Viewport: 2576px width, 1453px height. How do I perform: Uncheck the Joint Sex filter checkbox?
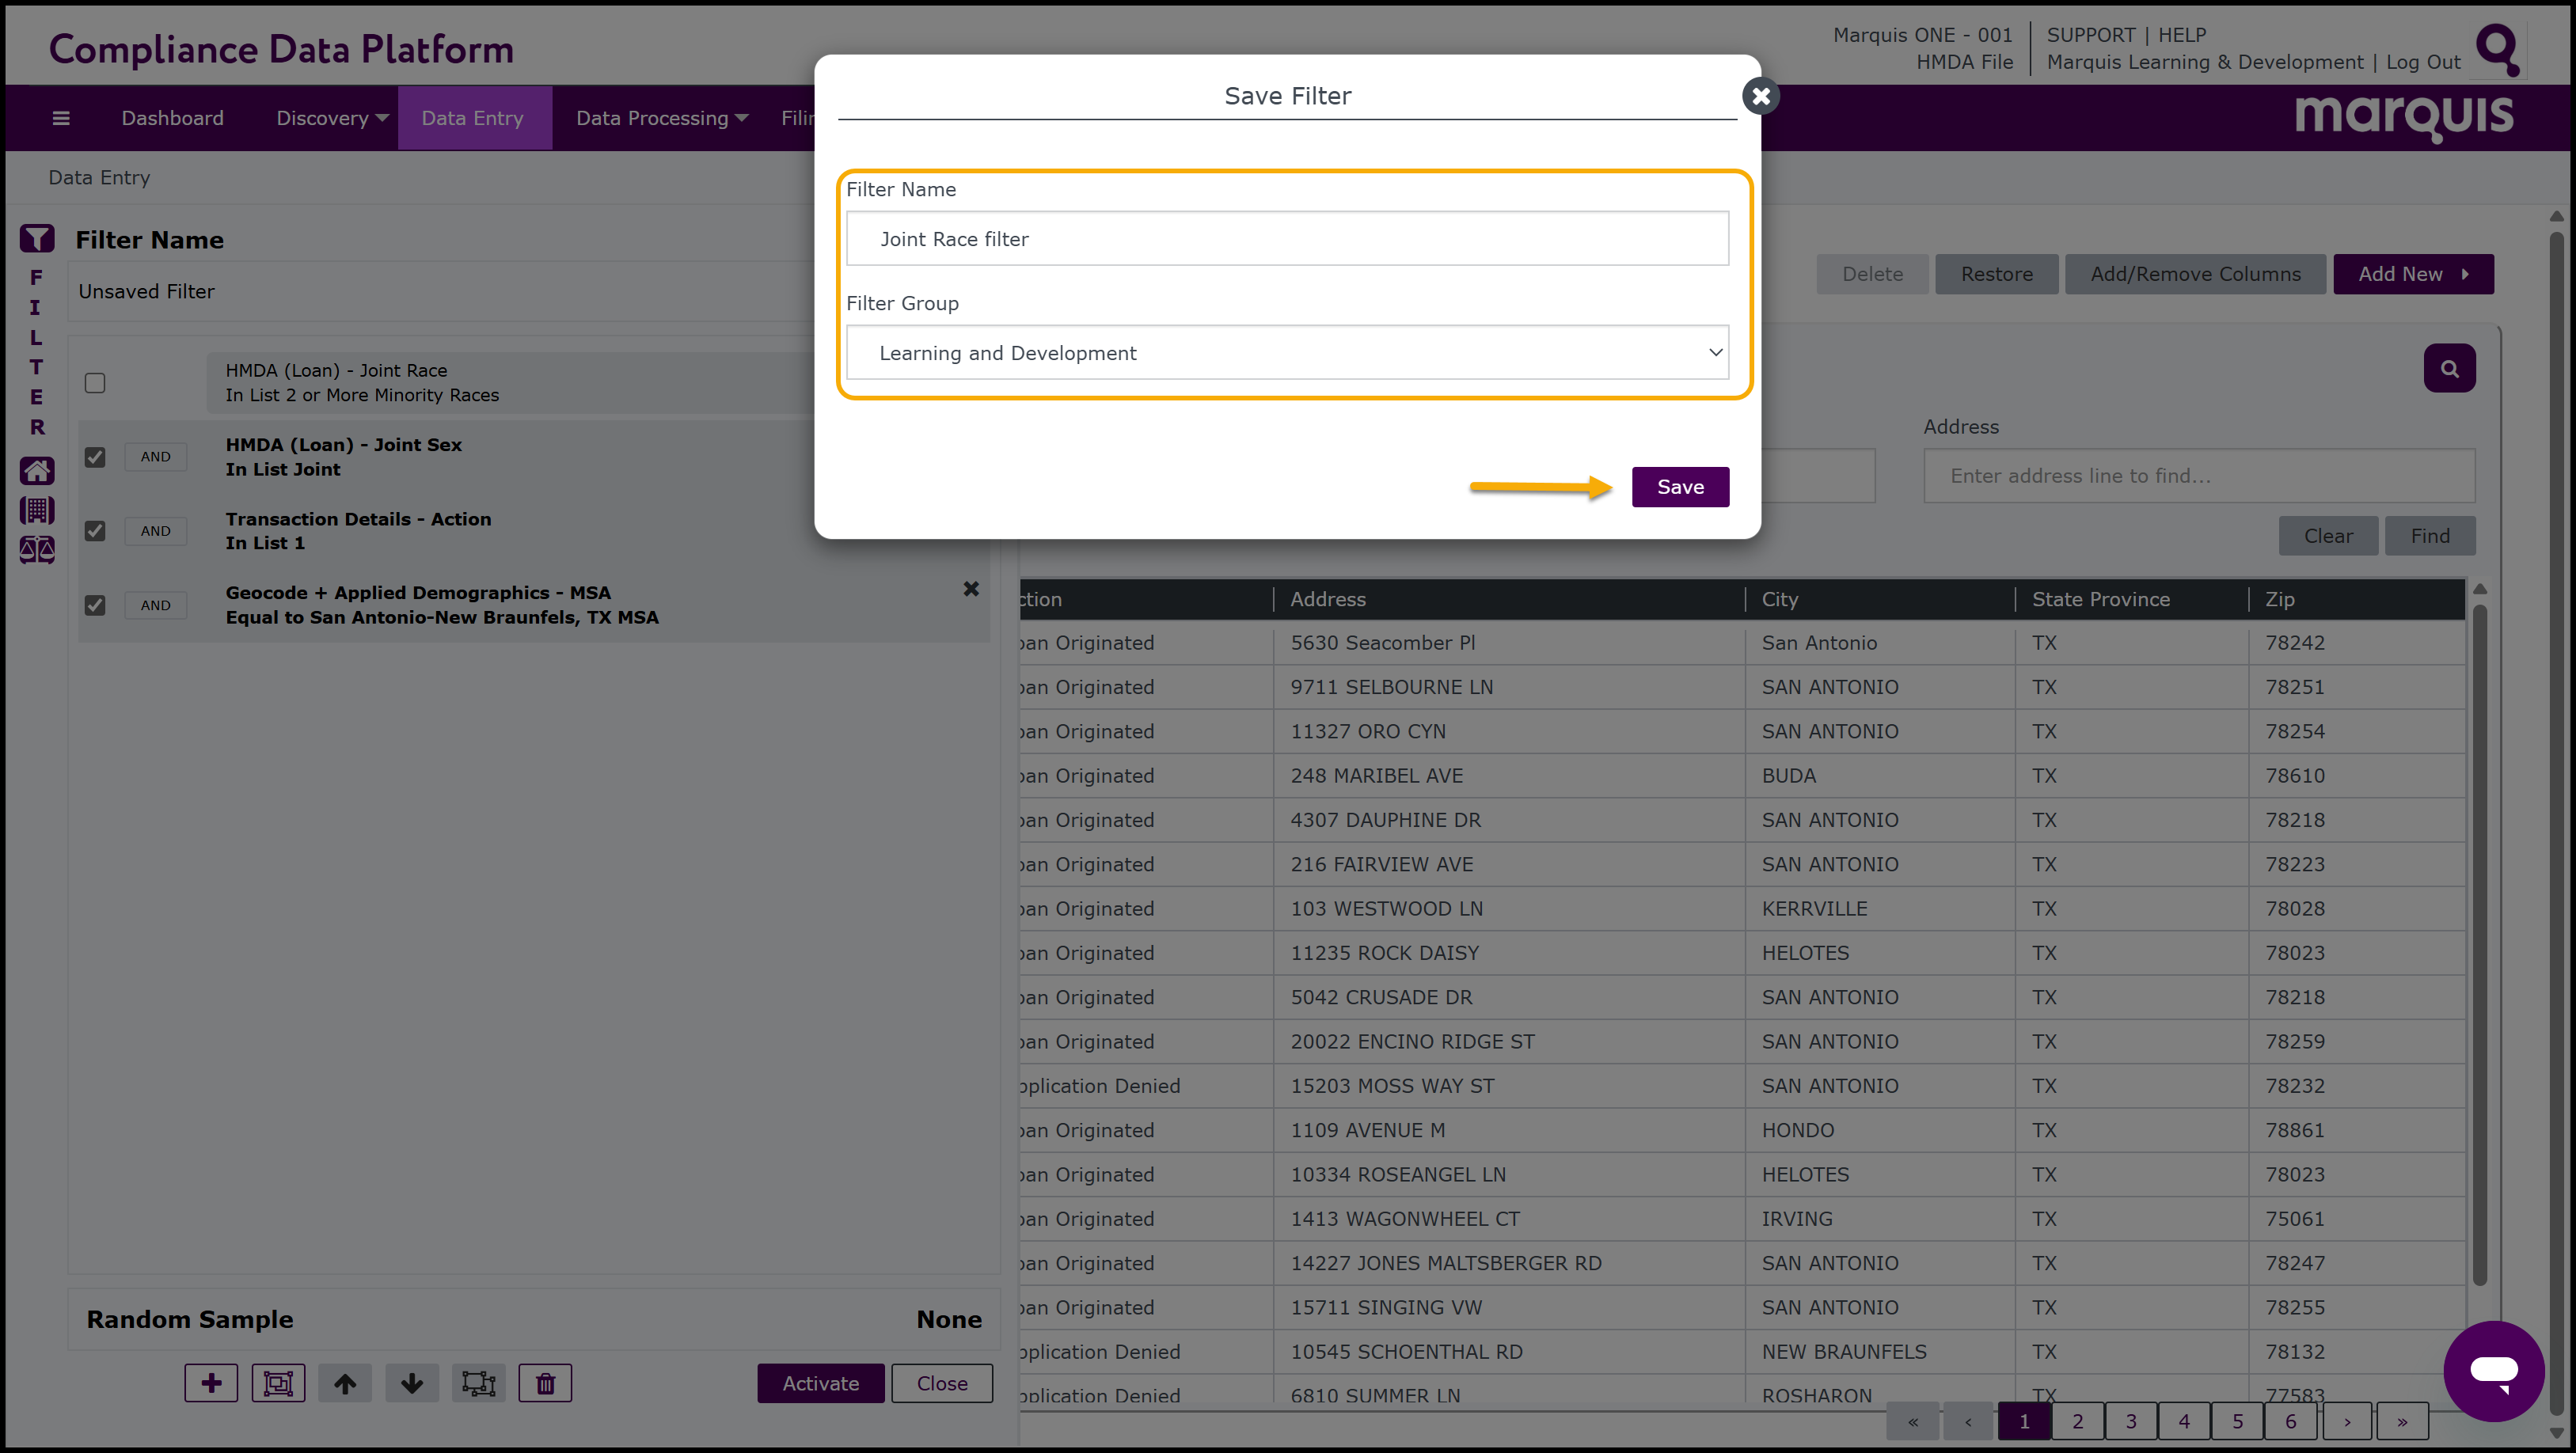[x=95, y=457]
